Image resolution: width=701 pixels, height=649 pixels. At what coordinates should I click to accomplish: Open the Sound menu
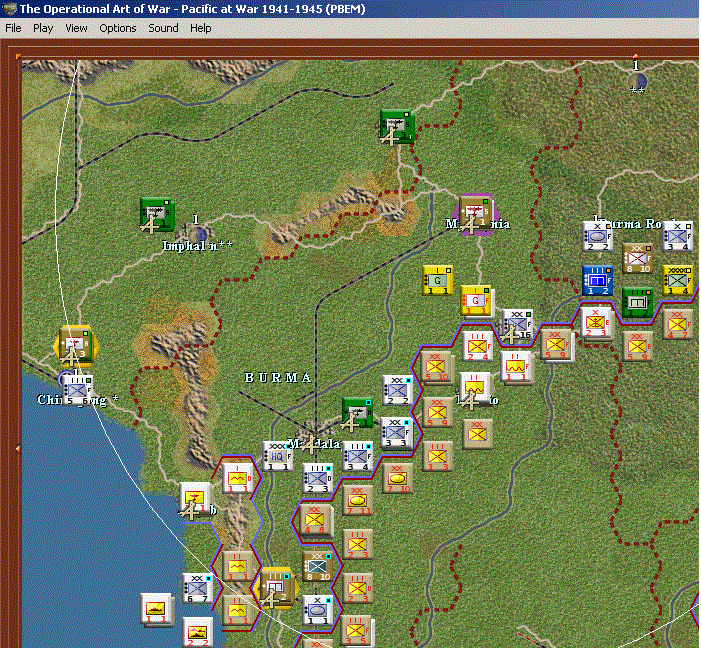pos(163,28)
